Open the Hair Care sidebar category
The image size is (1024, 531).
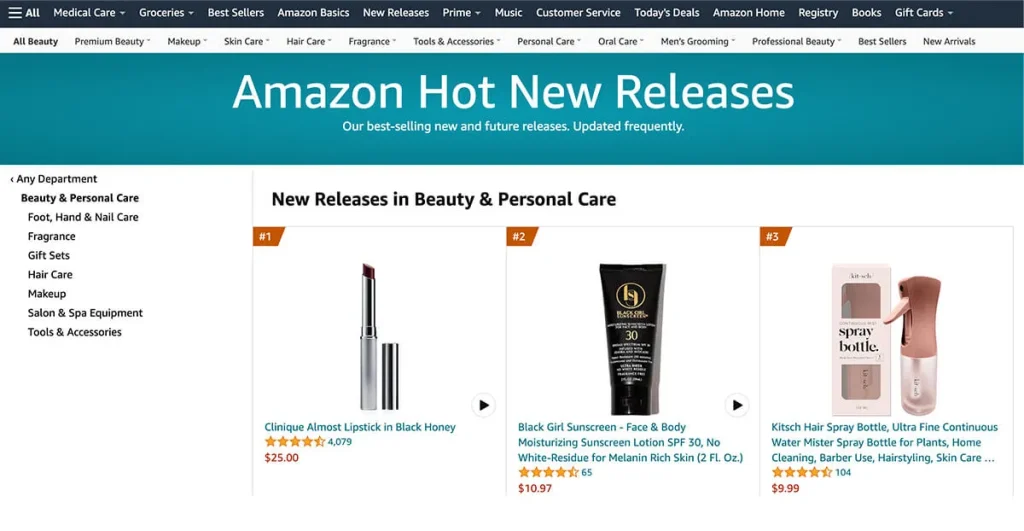pyautogui.click(x=50, y=275)
